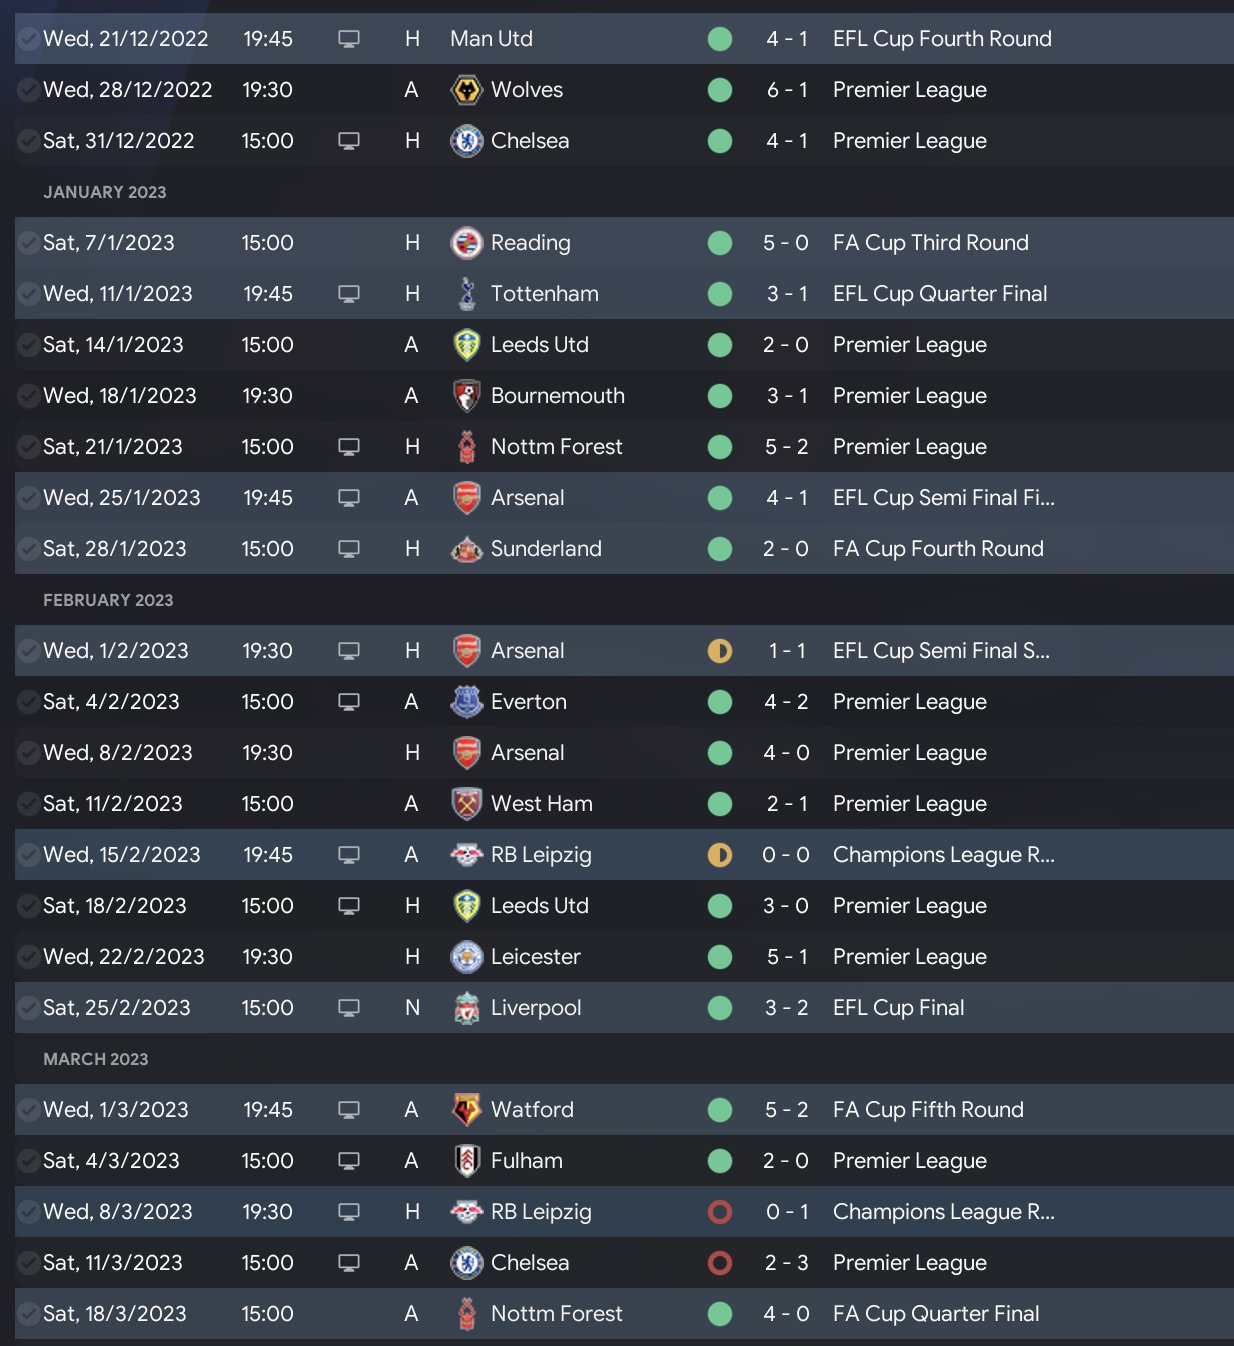Collapse the FEBRUARY 2023 month header
1234x1346 pixels.
(x=108, y=600)
